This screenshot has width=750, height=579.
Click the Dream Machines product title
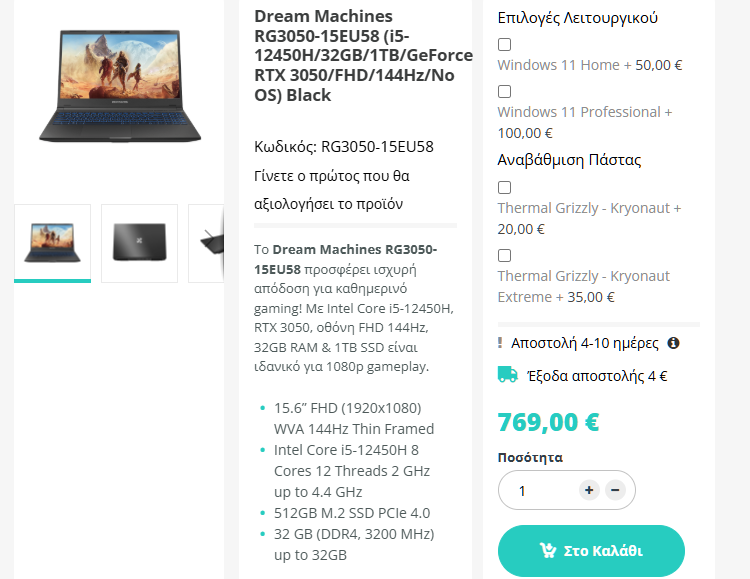(363, 56)
